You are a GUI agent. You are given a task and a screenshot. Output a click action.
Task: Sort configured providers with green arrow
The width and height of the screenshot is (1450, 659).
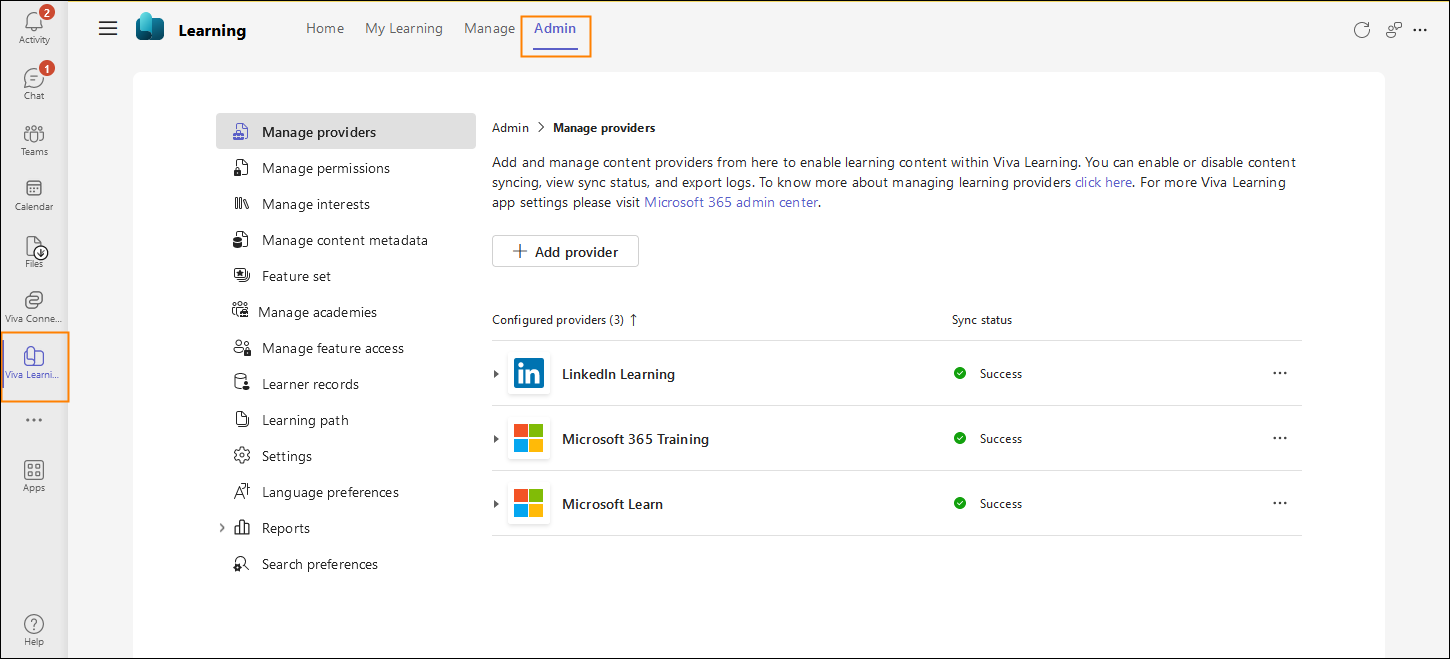tap(633, 320)
